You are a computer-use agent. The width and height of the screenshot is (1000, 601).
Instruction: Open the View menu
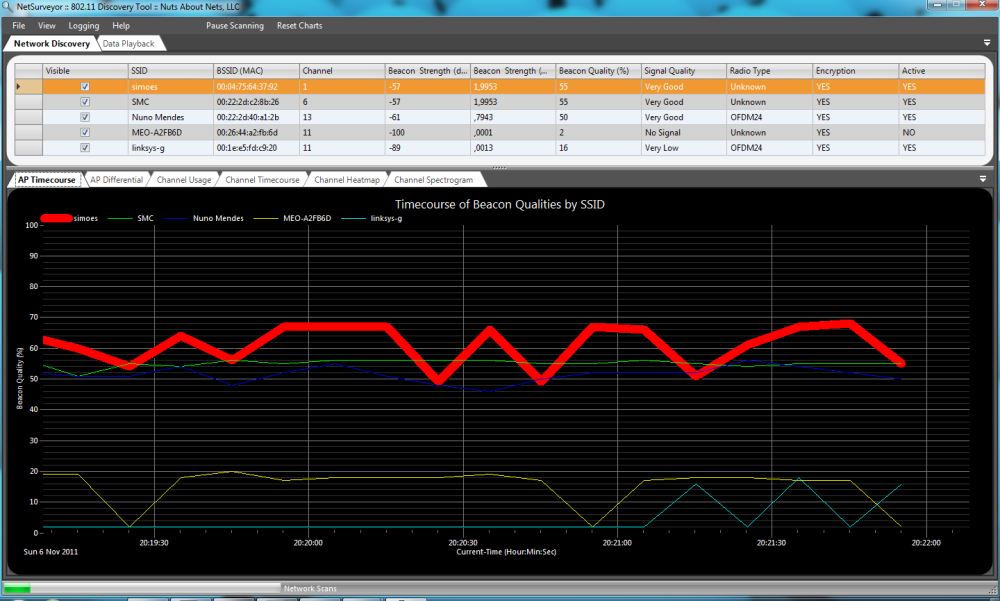coord(47,26)
